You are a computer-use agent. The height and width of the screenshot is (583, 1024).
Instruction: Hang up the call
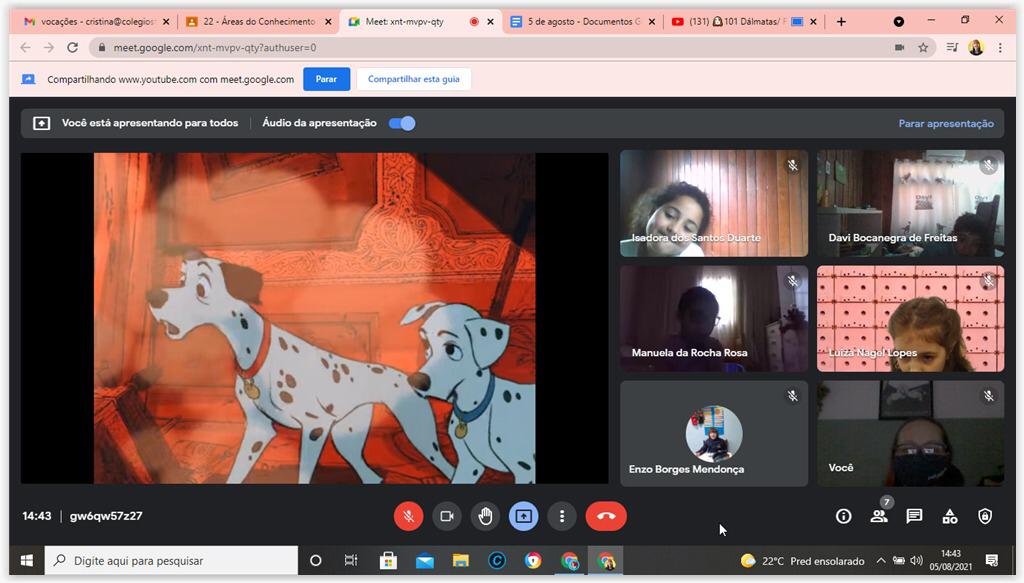point(606,516)
